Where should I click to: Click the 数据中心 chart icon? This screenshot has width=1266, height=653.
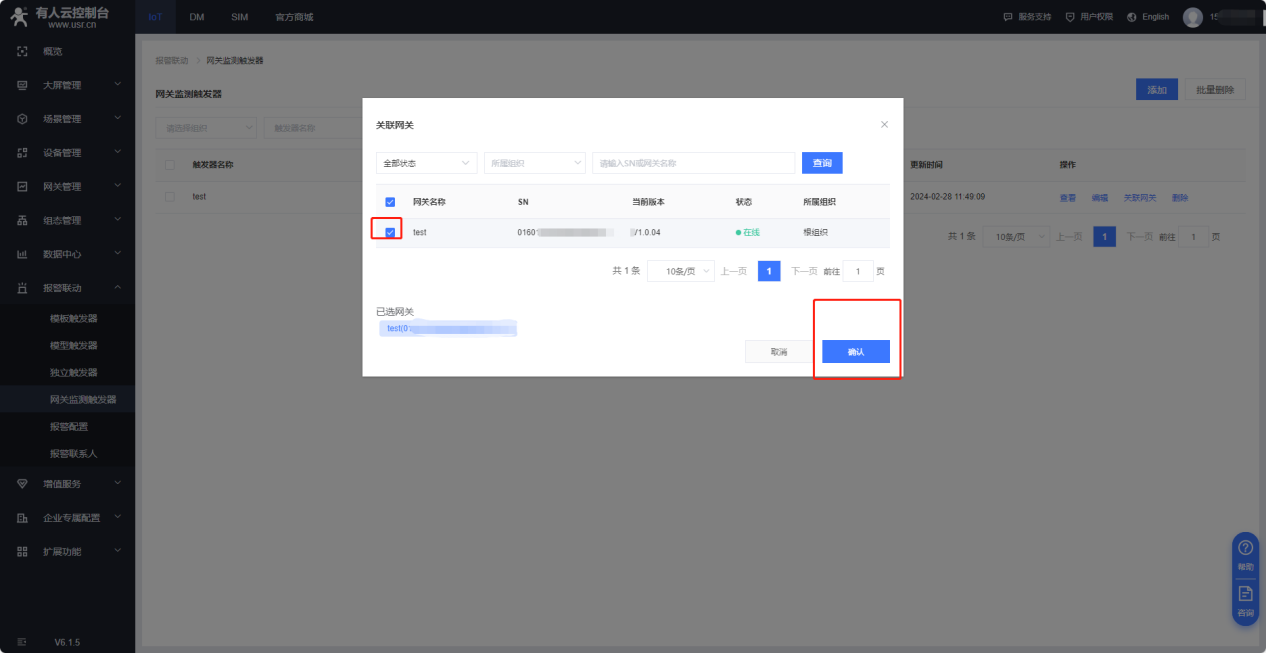pyautogui.click(x=22, y=254)
